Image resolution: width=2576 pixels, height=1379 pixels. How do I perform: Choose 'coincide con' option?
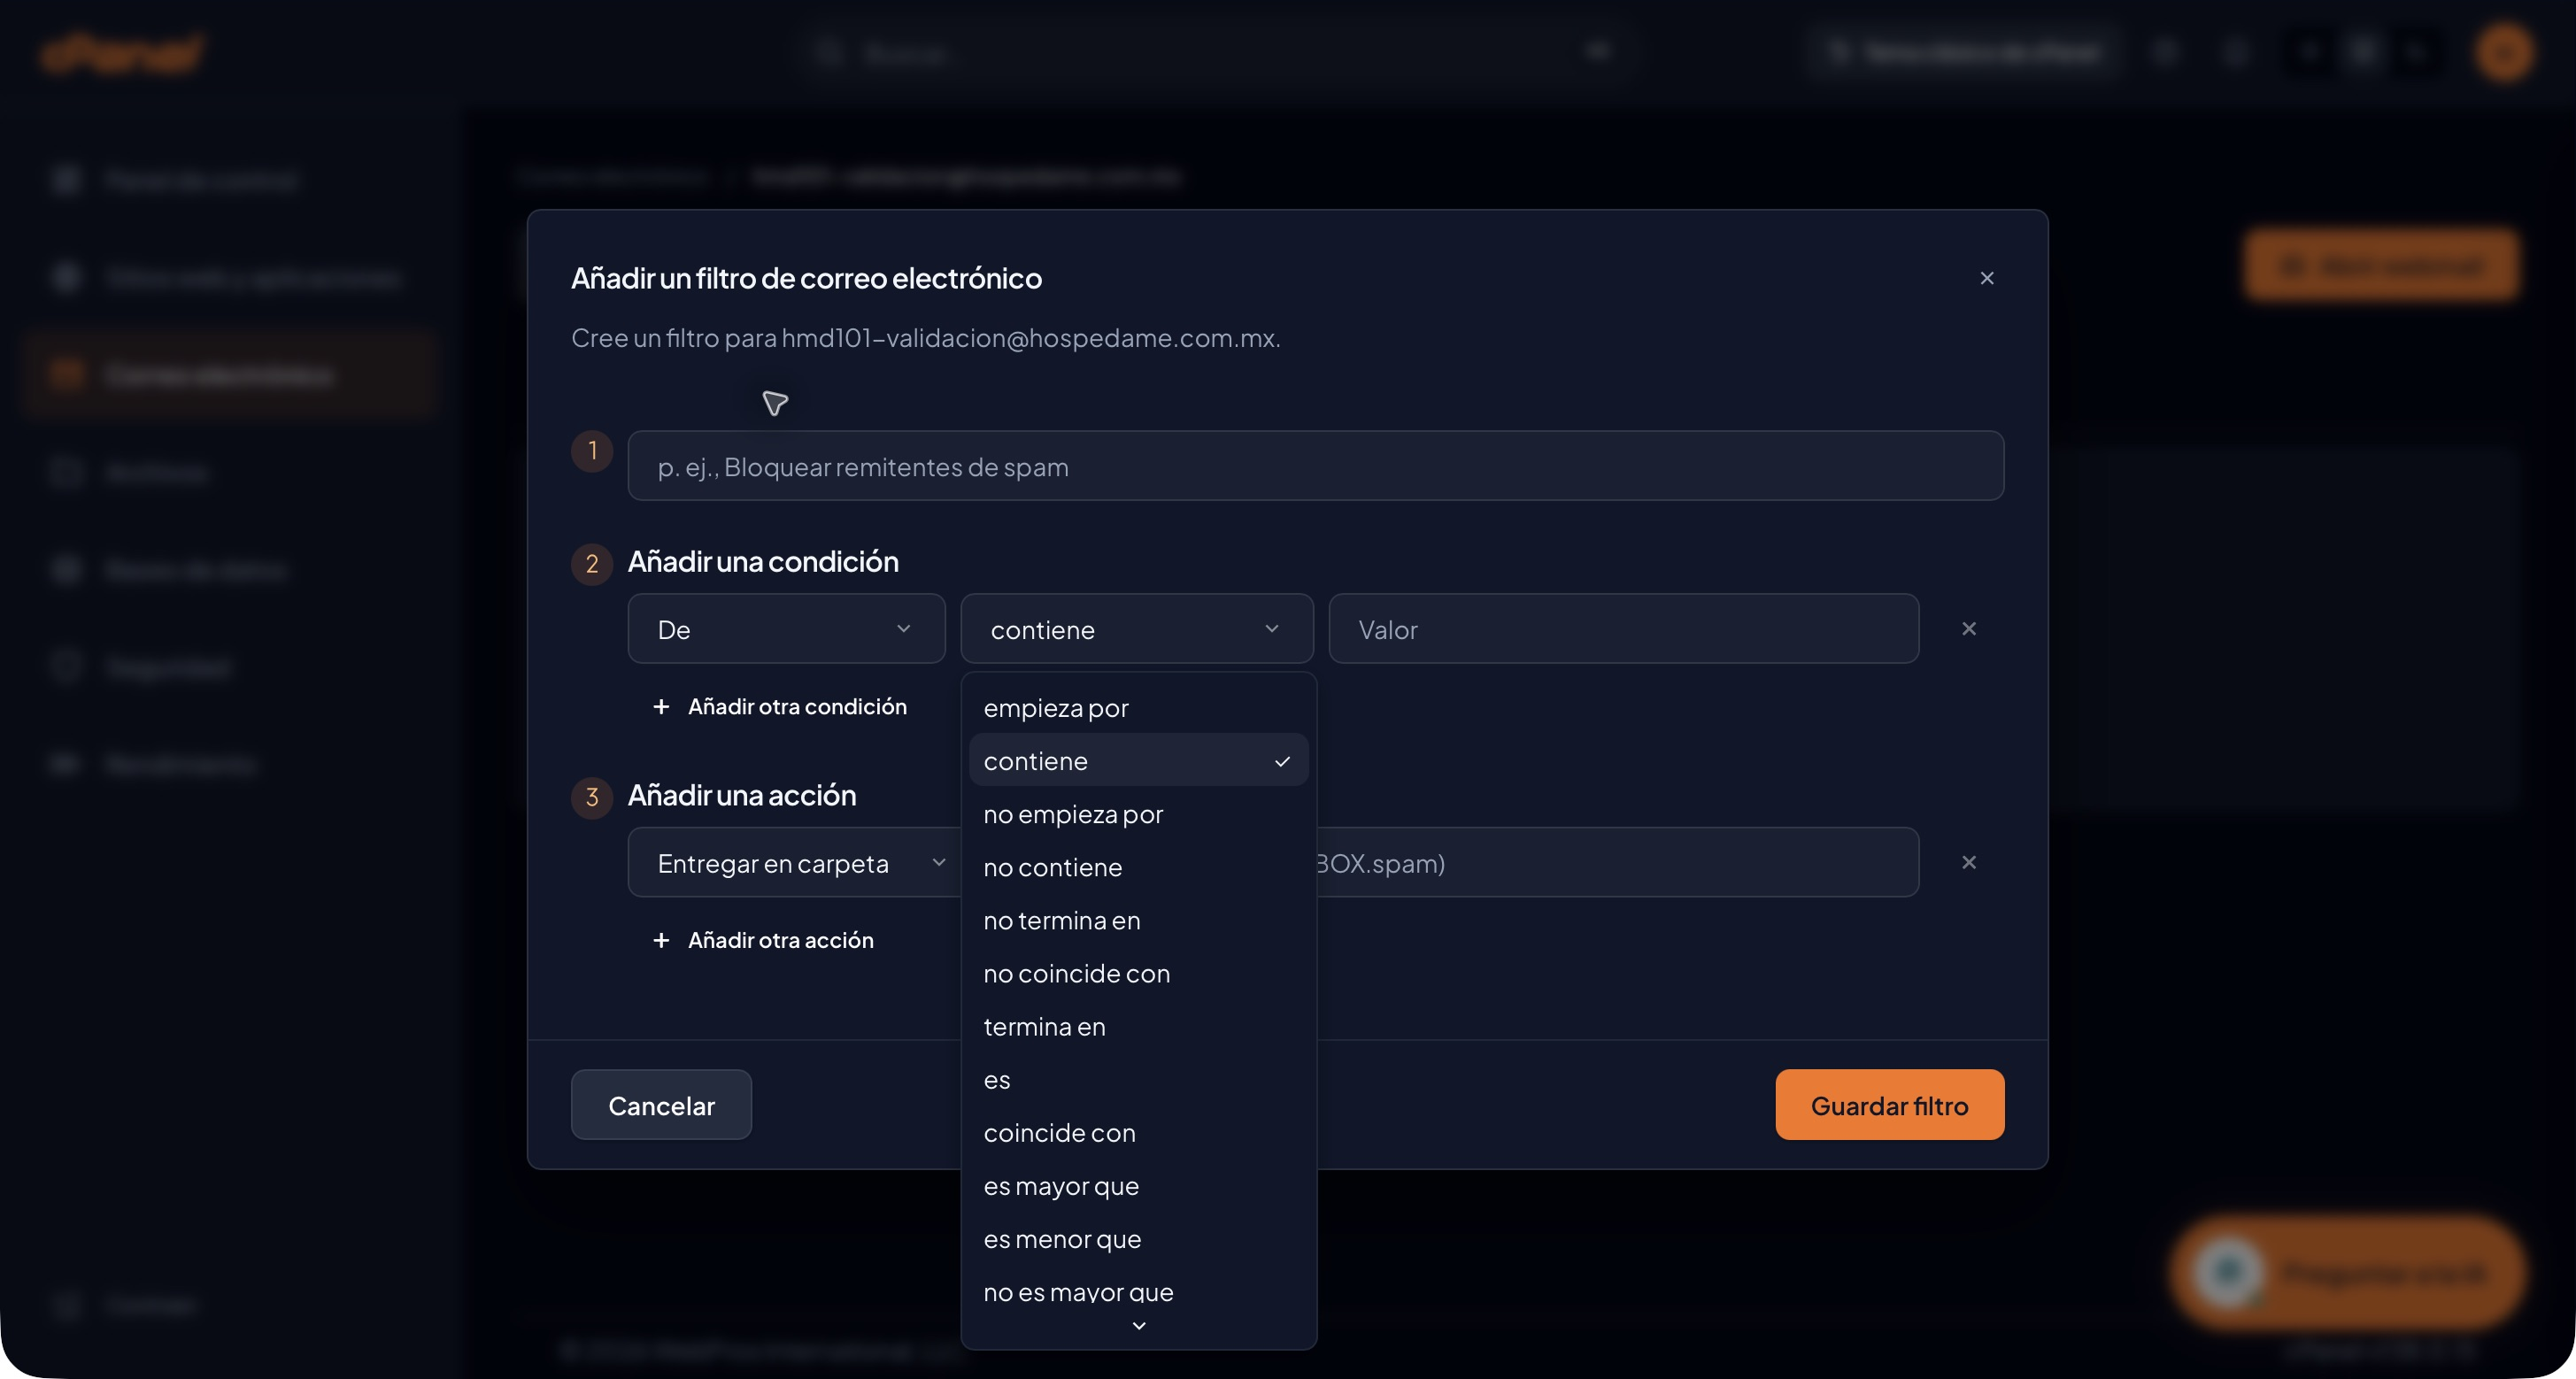point(1138,1132)
